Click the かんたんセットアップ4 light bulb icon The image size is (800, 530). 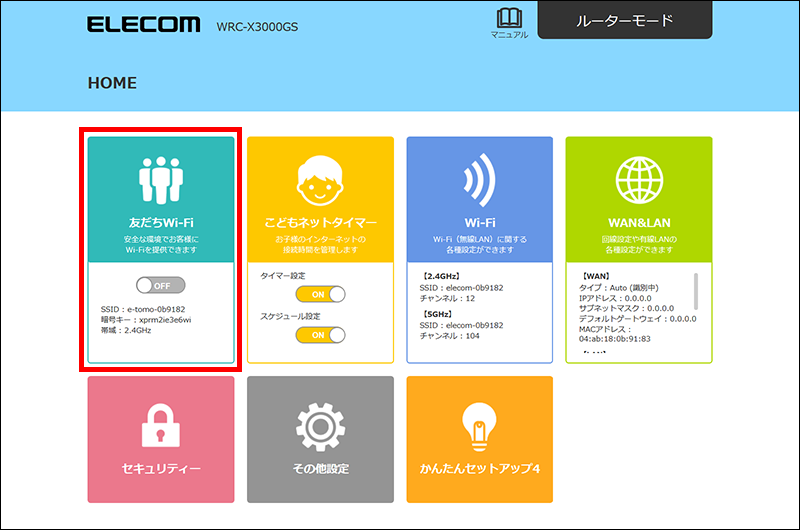click(479, 426)
